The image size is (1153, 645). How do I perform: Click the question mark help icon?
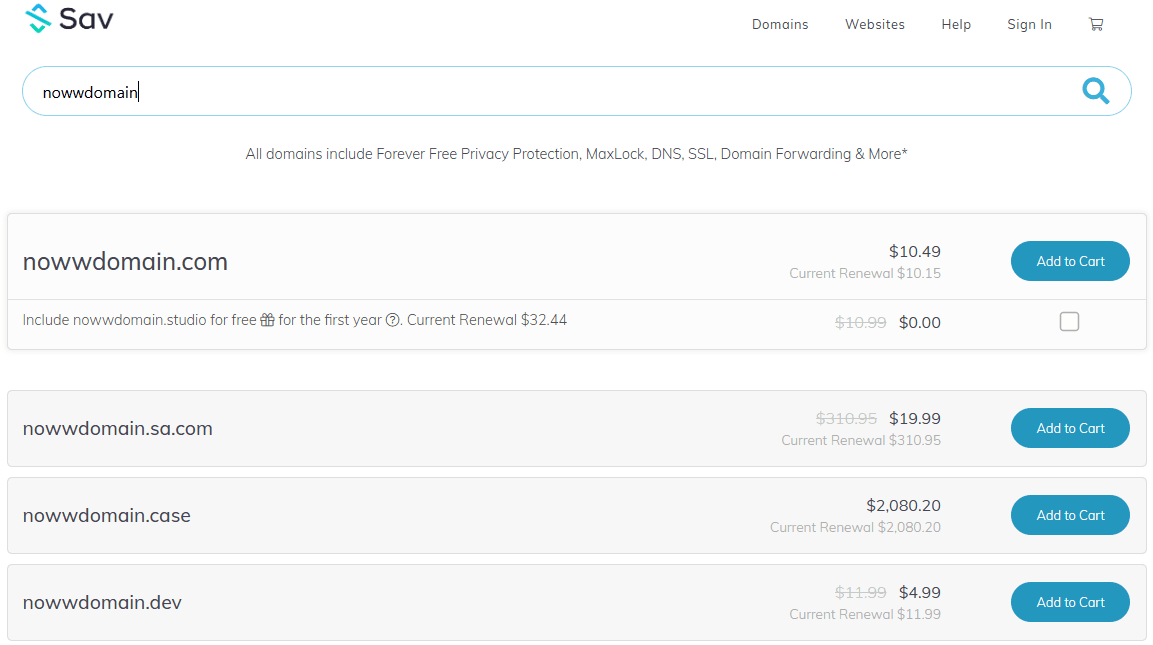click(393, 321)
